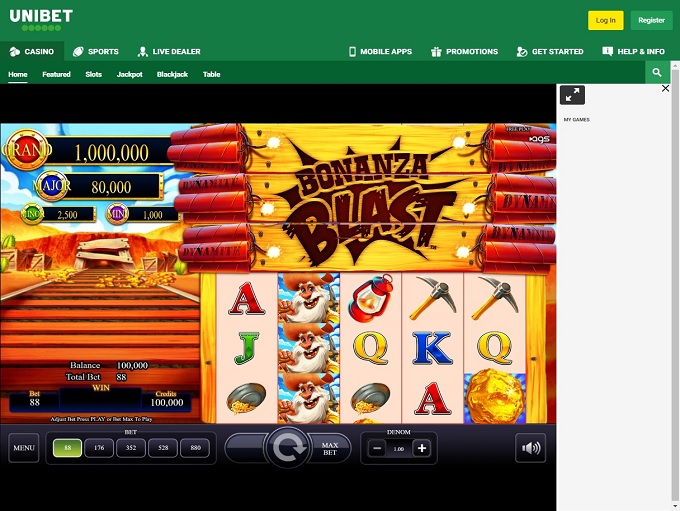The image size is (680, 511).
Task: Open the Sports section
Action: pos(96,51)
